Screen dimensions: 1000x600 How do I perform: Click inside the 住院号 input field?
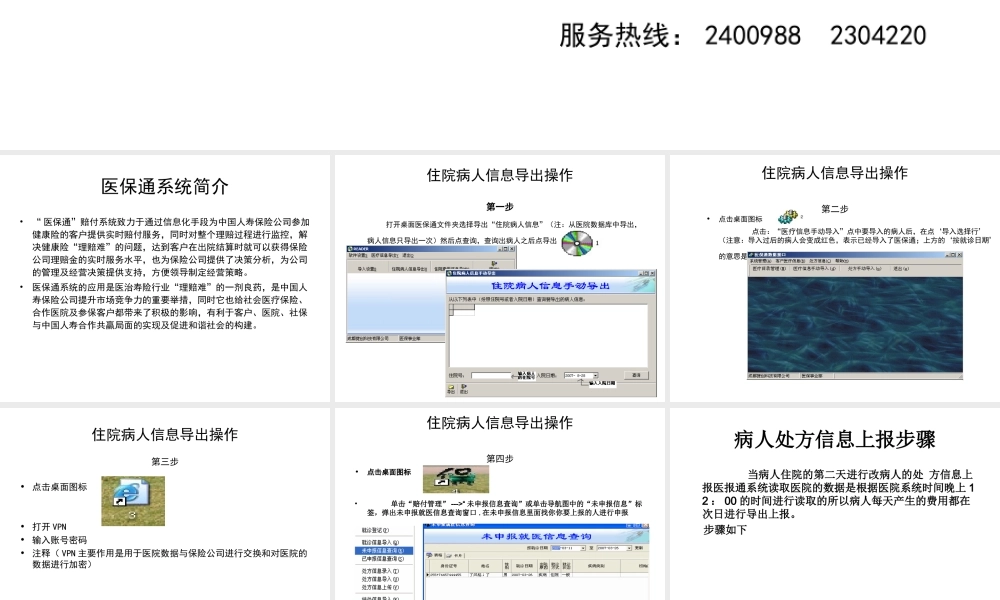click(491, 375)
